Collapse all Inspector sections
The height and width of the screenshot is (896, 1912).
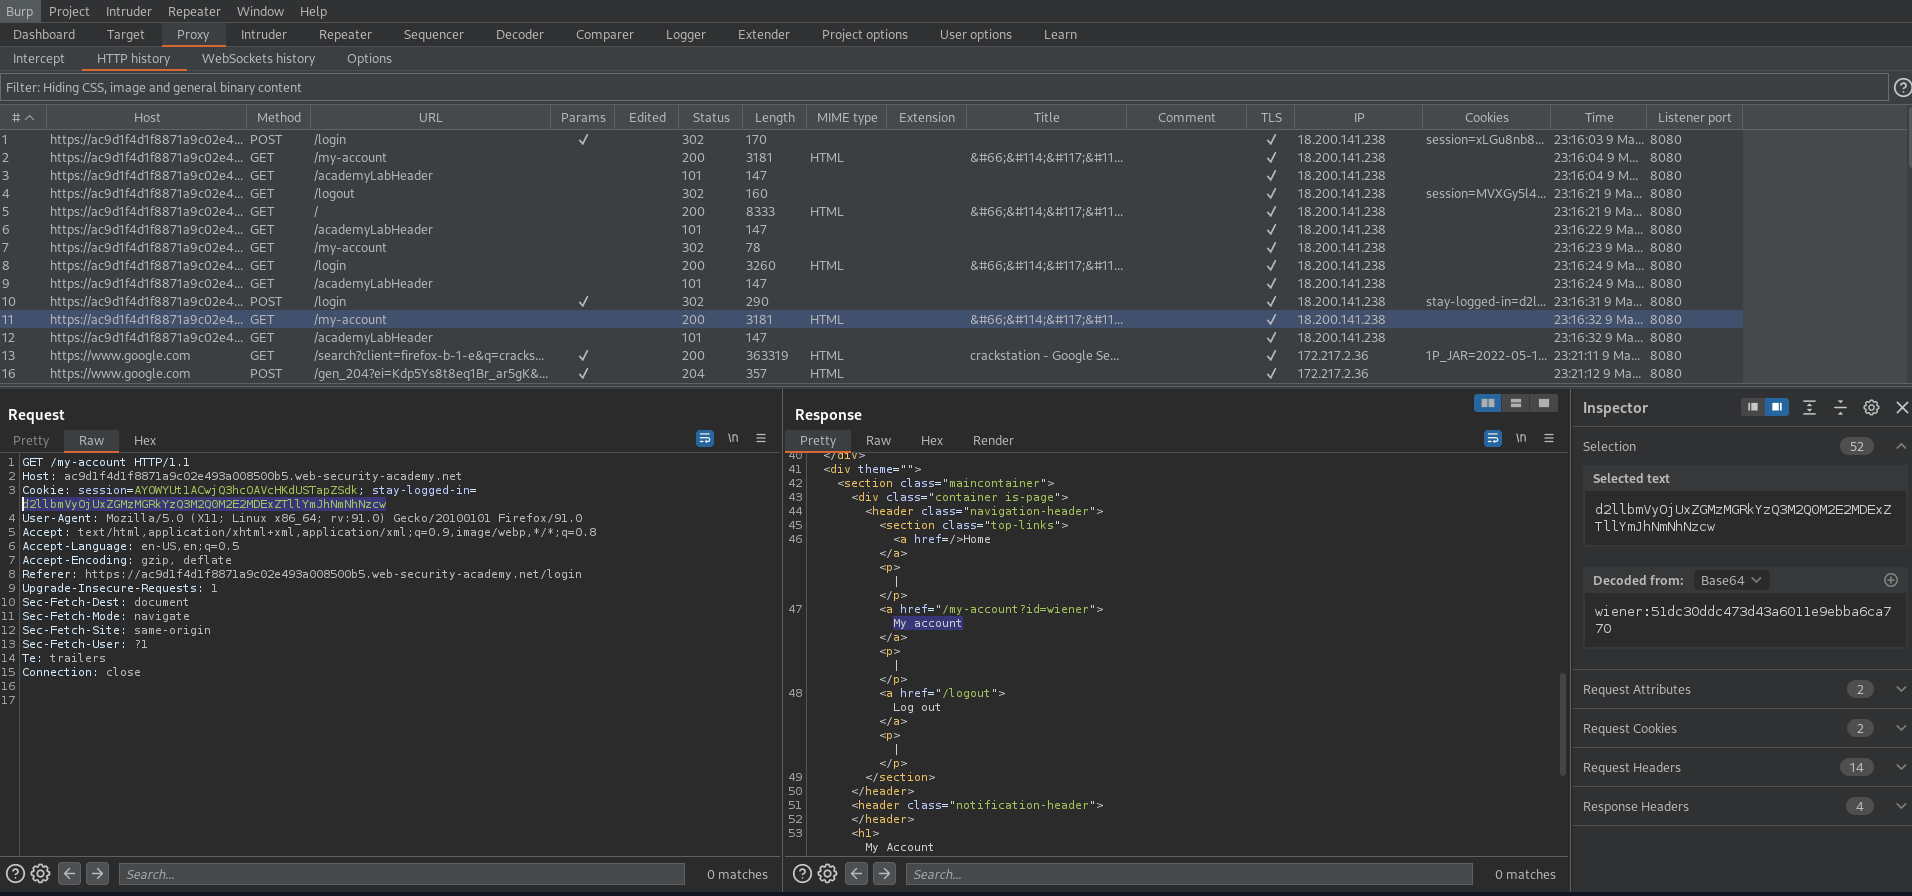coord(1840,407)
